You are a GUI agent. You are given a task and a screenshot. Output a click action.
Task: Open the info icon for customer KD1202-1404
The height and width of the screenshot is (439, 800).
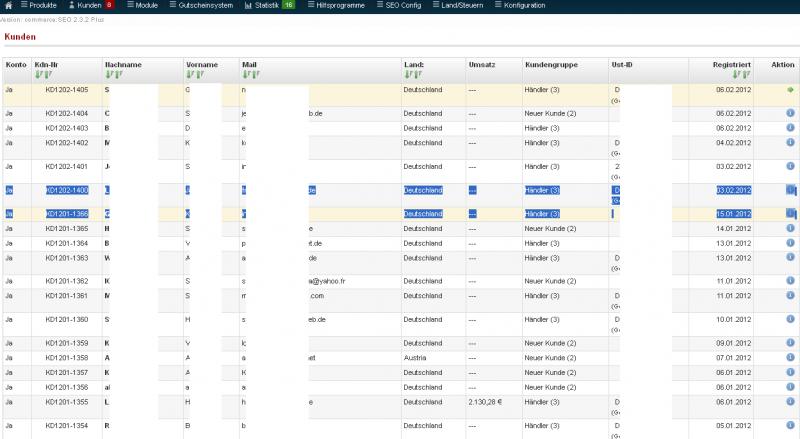[789, 113]
